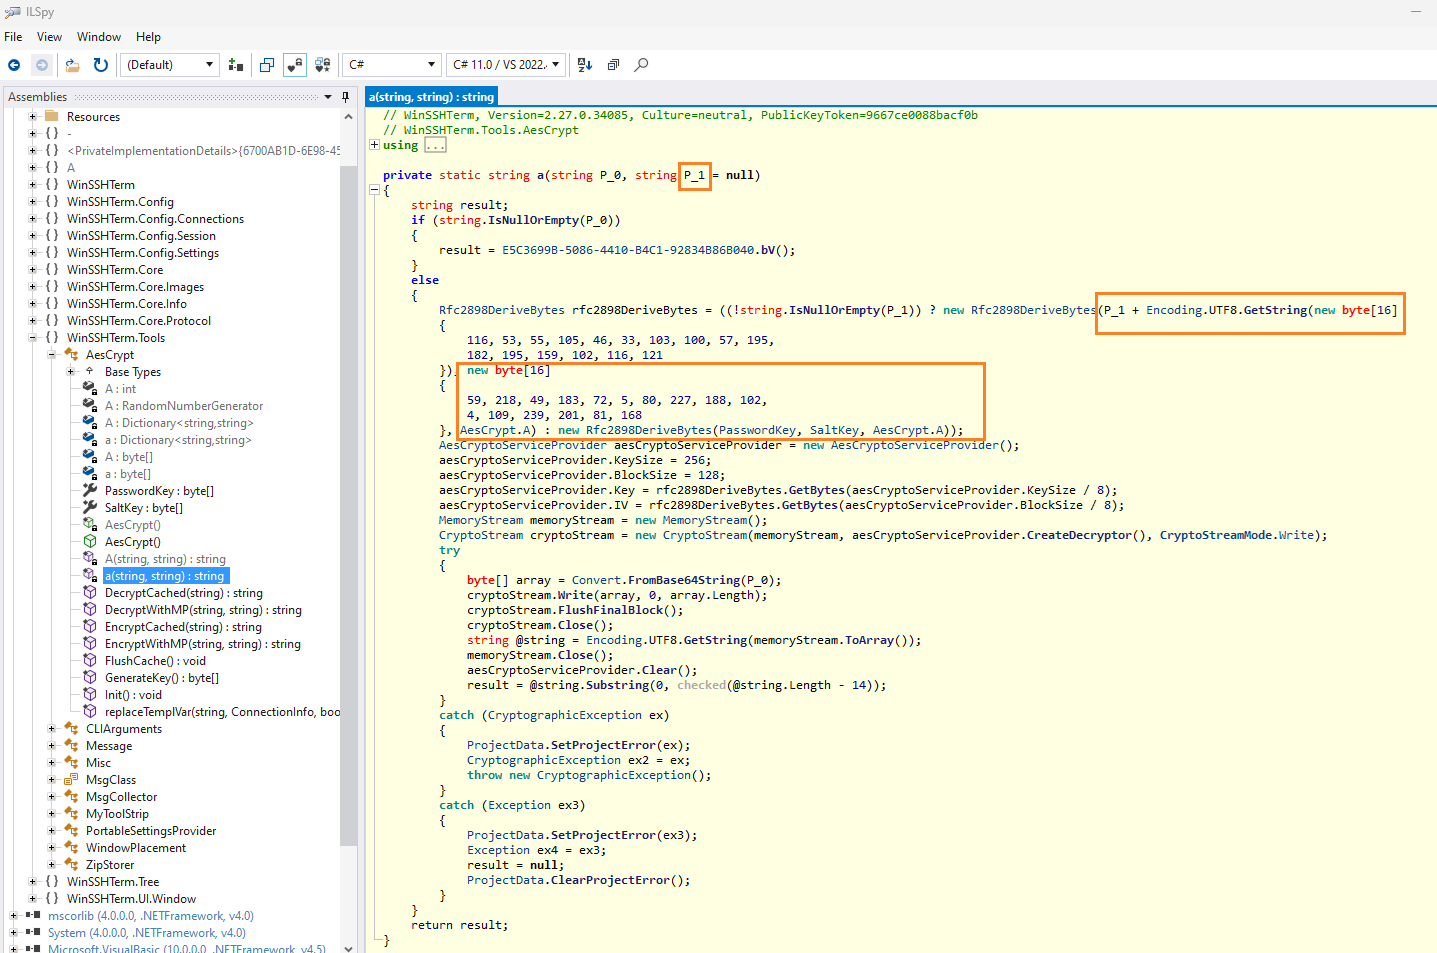Follow the MemoryStream type link in code

coord(481,520)
